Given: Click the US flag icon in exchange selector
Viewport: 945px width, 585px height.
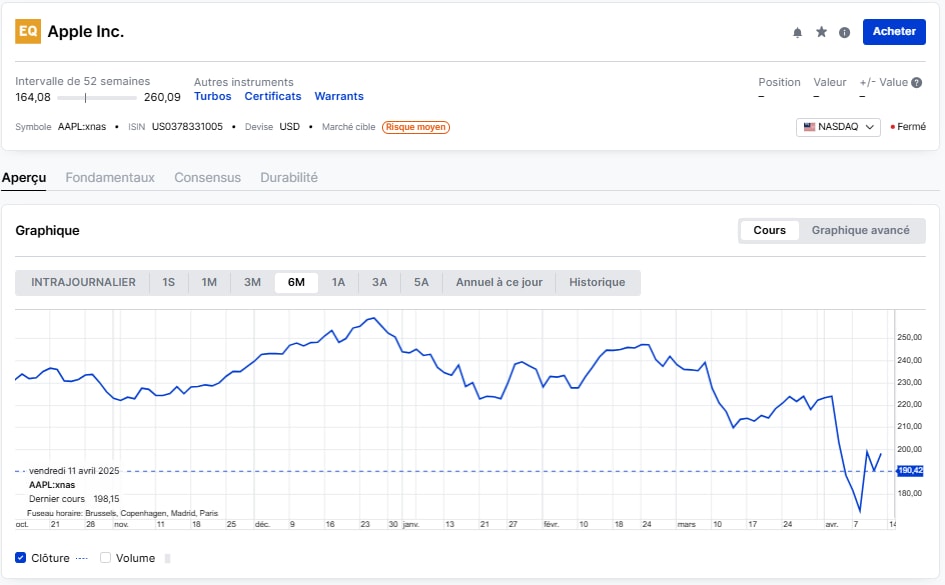Looking at the screenshot, I should point(809,127).
